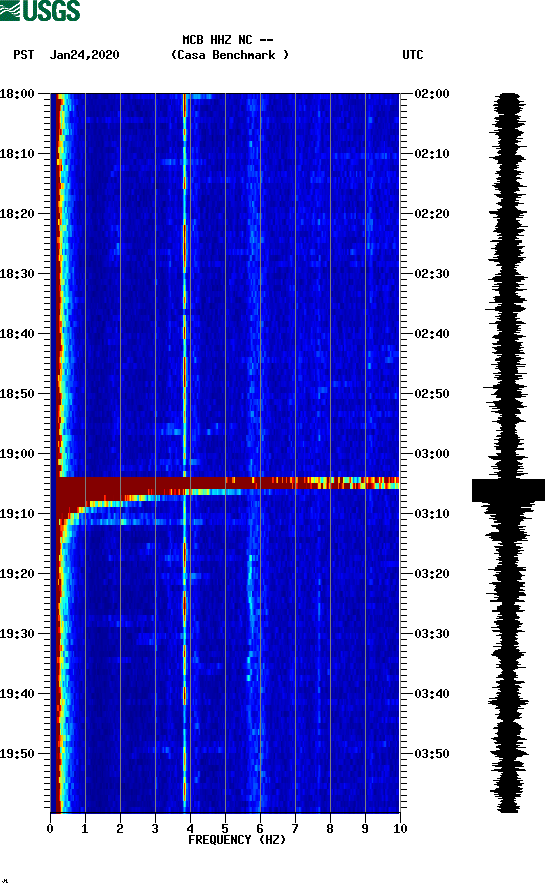
Task: Click the 8 Hz frequency tick label
Action: 330,829
